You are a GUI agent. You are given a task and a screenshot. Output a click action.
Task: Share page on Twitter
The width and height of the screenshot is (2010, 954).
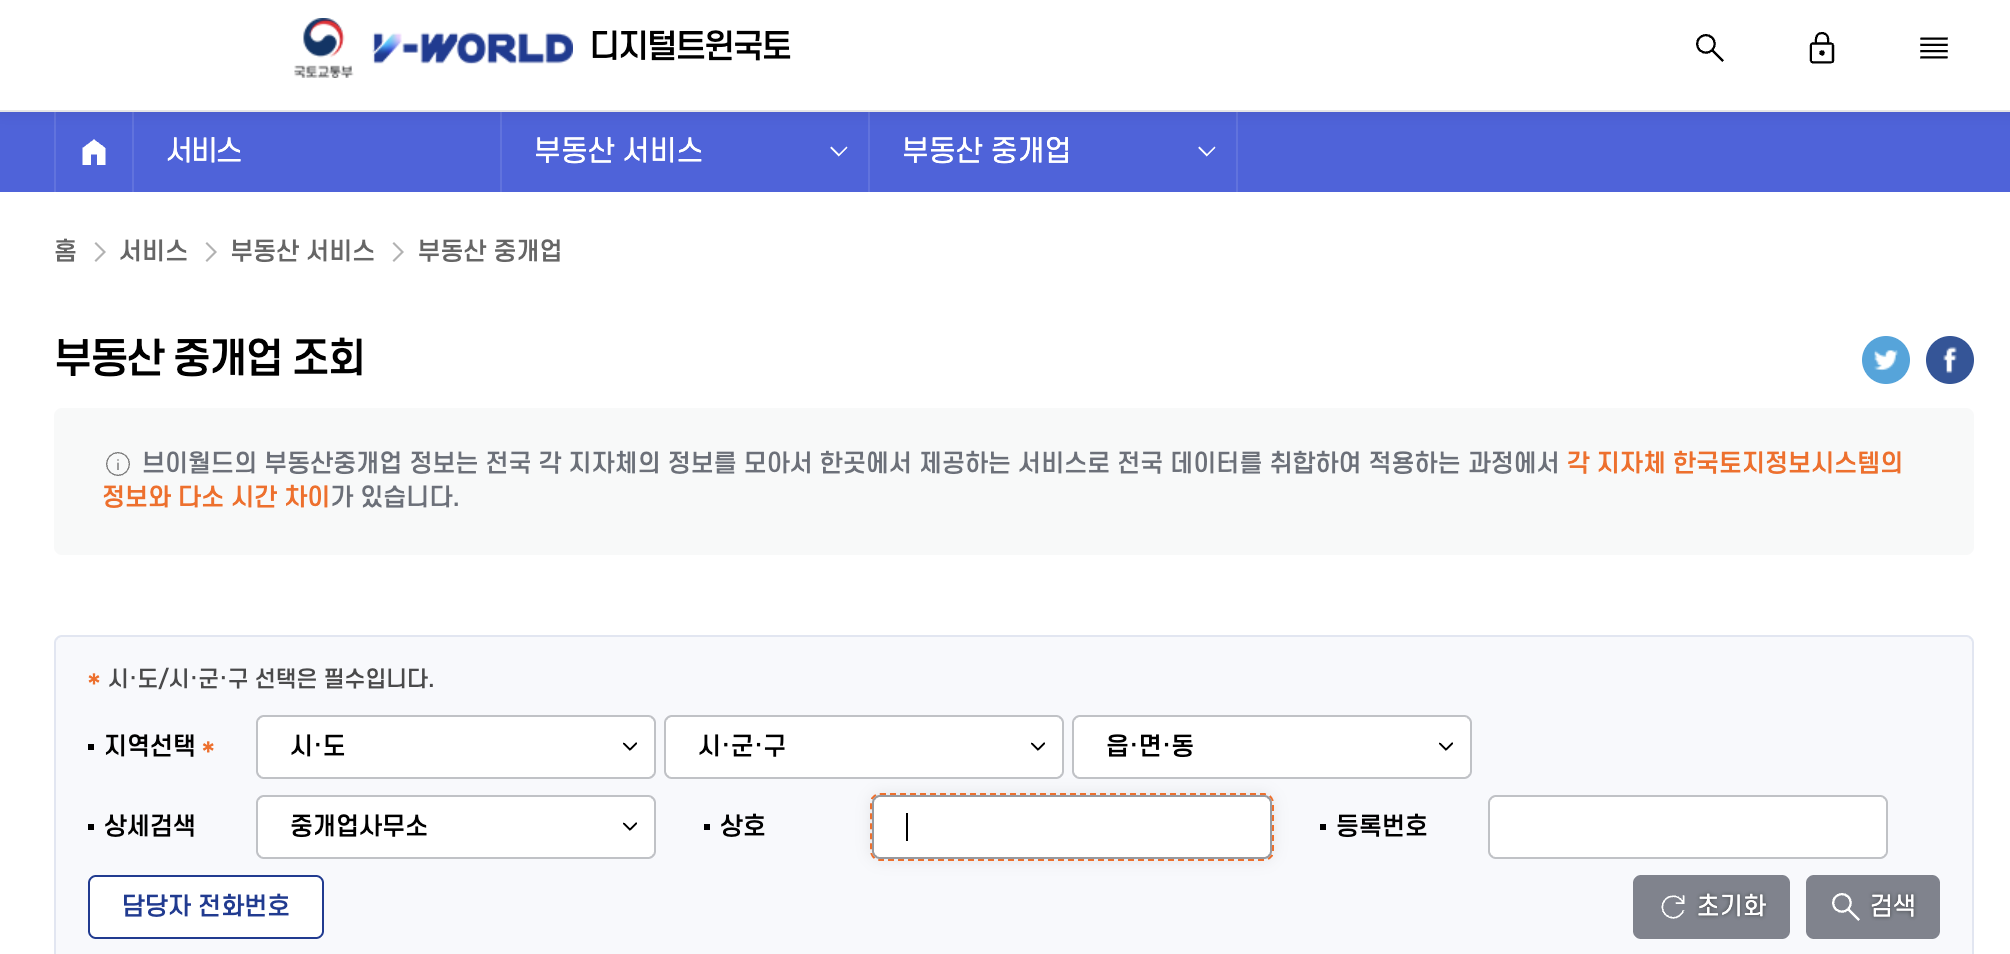[x=1885, y=360]
